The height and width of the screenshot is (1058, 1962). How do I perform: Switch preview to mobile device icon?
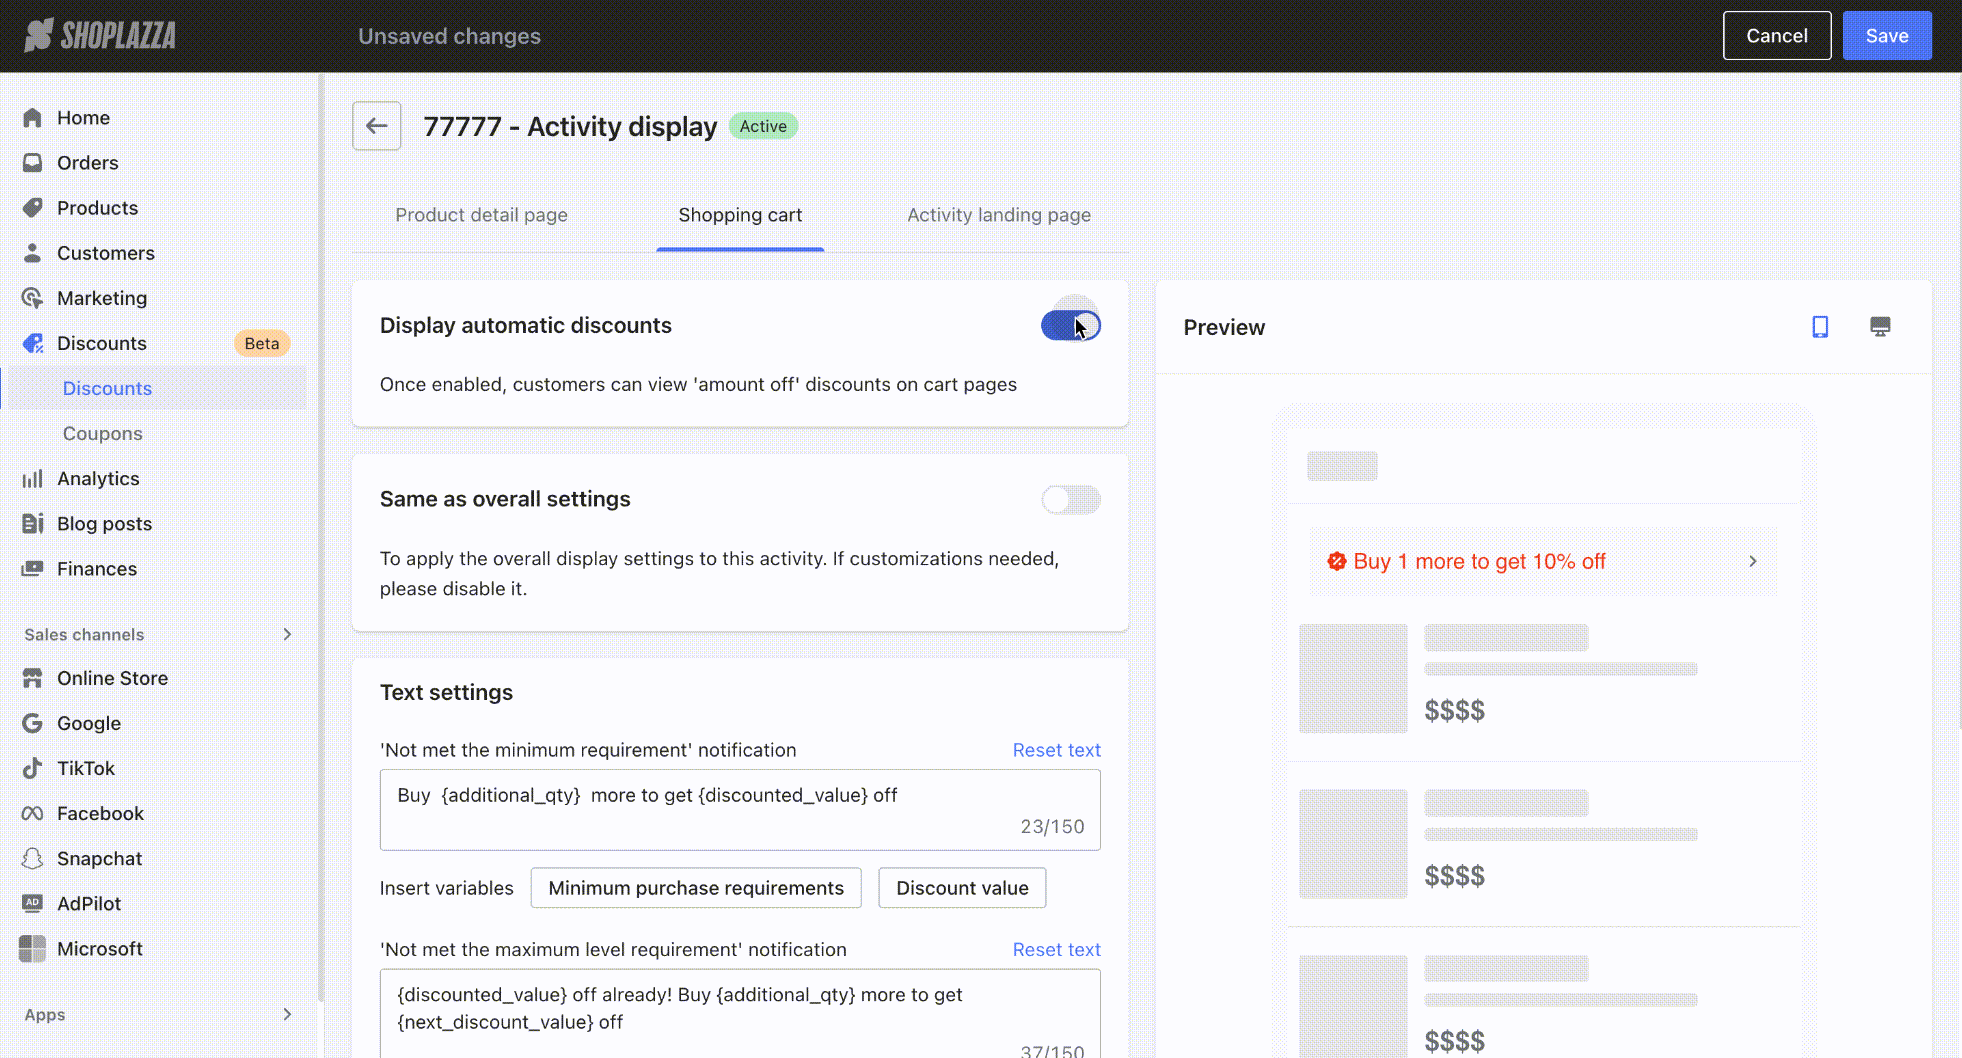pos(1820,327)
